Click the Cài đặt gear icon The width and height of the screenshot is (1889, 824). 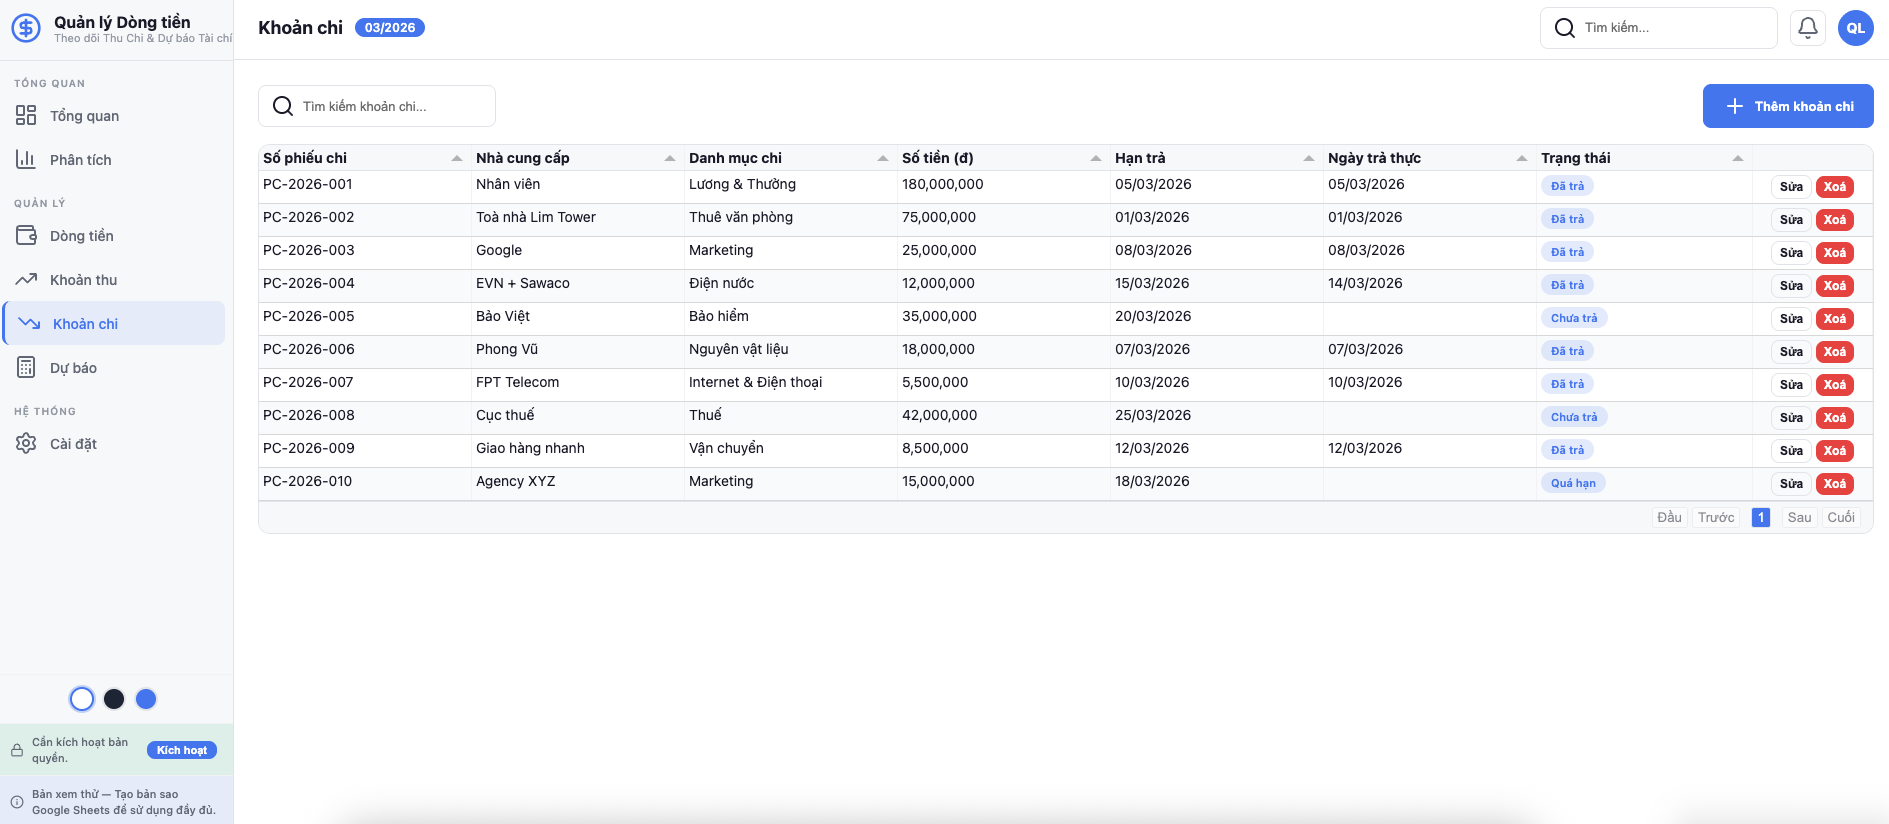tap(26, 444)
